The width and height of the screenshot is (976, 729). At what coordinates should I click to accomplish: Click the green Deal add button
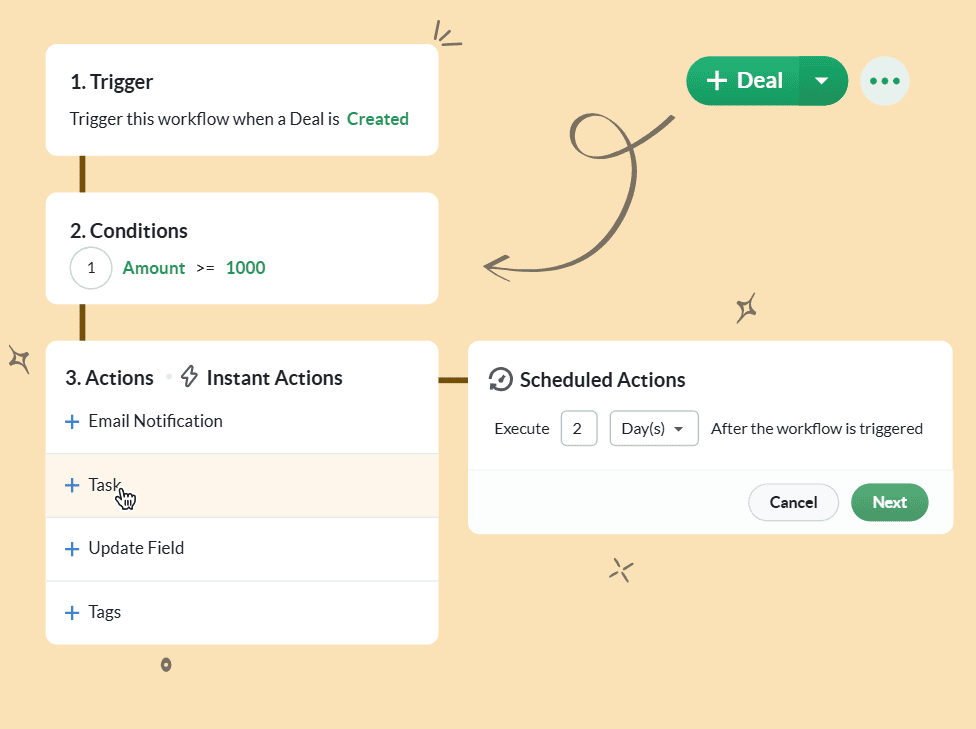click(743, 81)
